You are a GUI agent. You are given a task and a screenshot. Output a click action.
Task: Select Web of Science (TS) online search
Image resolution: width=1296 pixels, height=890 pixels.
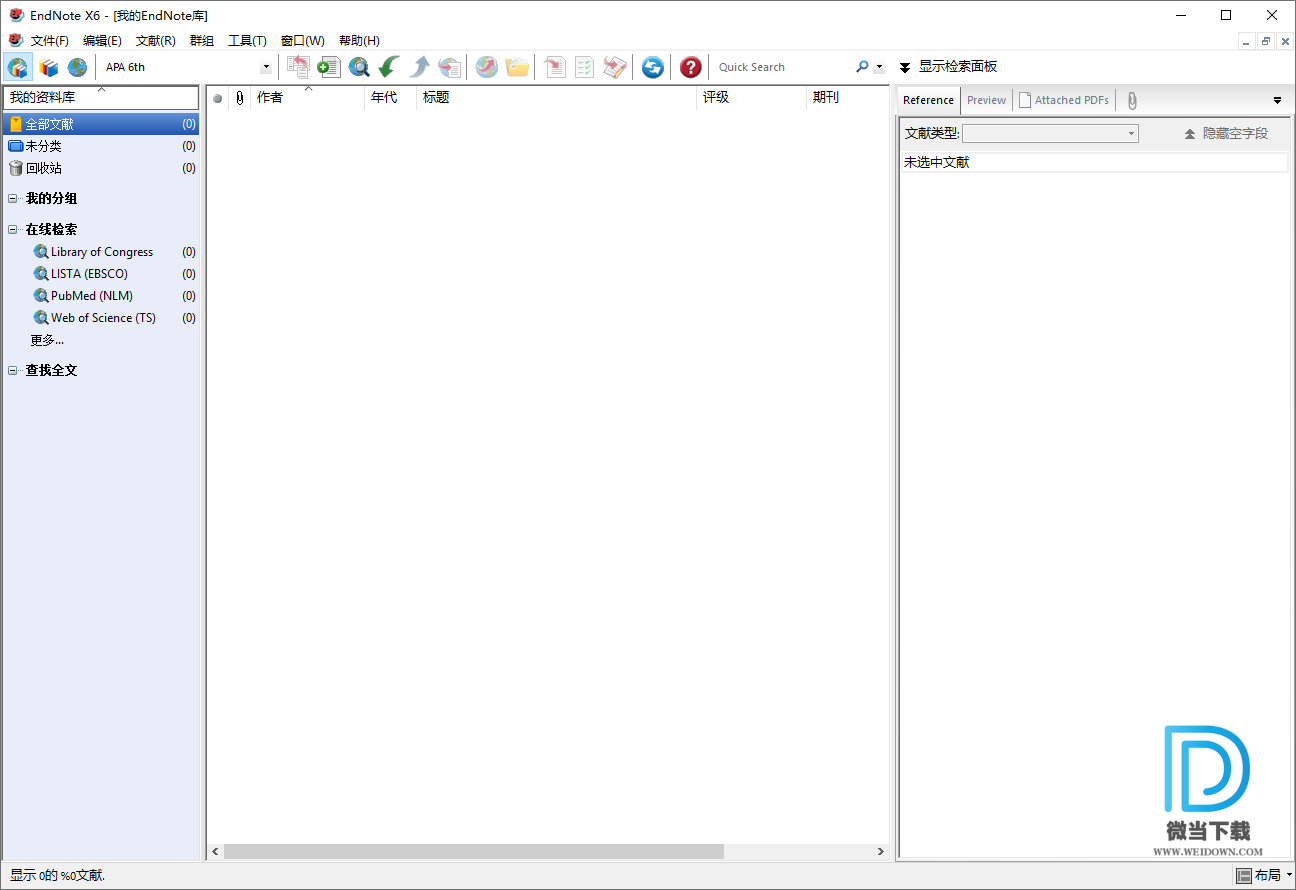103,318
